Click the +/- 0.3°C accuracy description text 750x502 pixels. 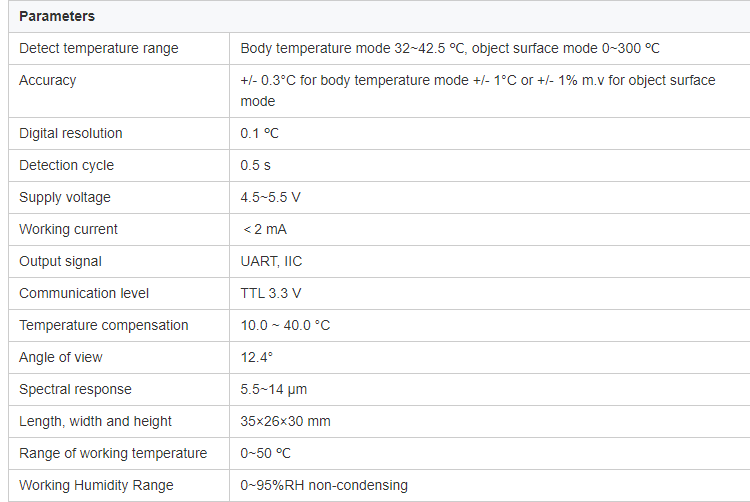coord(478,91)
